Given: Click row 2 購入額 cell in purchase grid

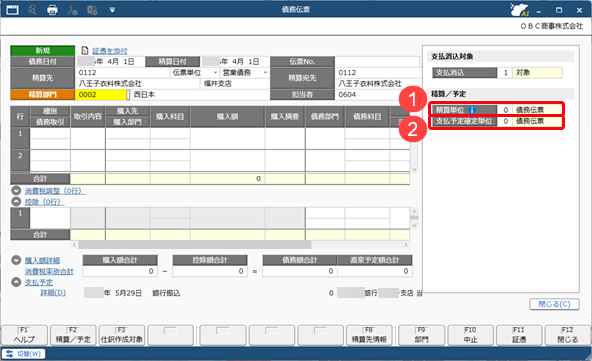Looking at the screenshot, I should pyautogui.click(x=227, y=161).
